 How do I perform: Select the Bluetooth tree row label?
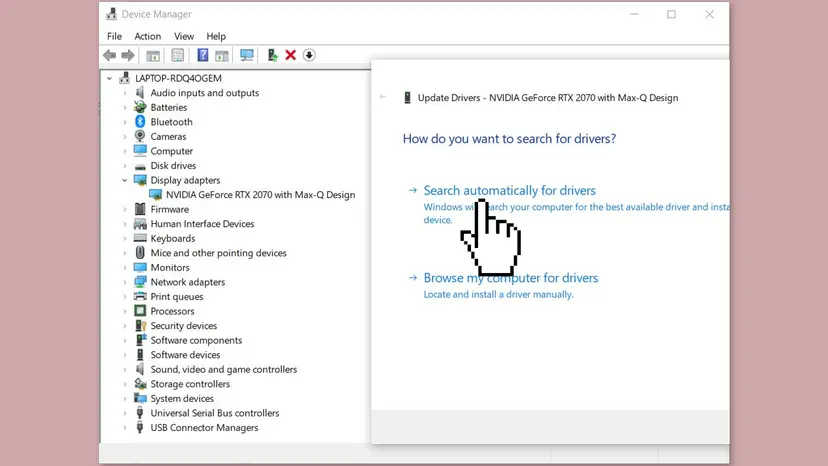click(x=171, y=122)
